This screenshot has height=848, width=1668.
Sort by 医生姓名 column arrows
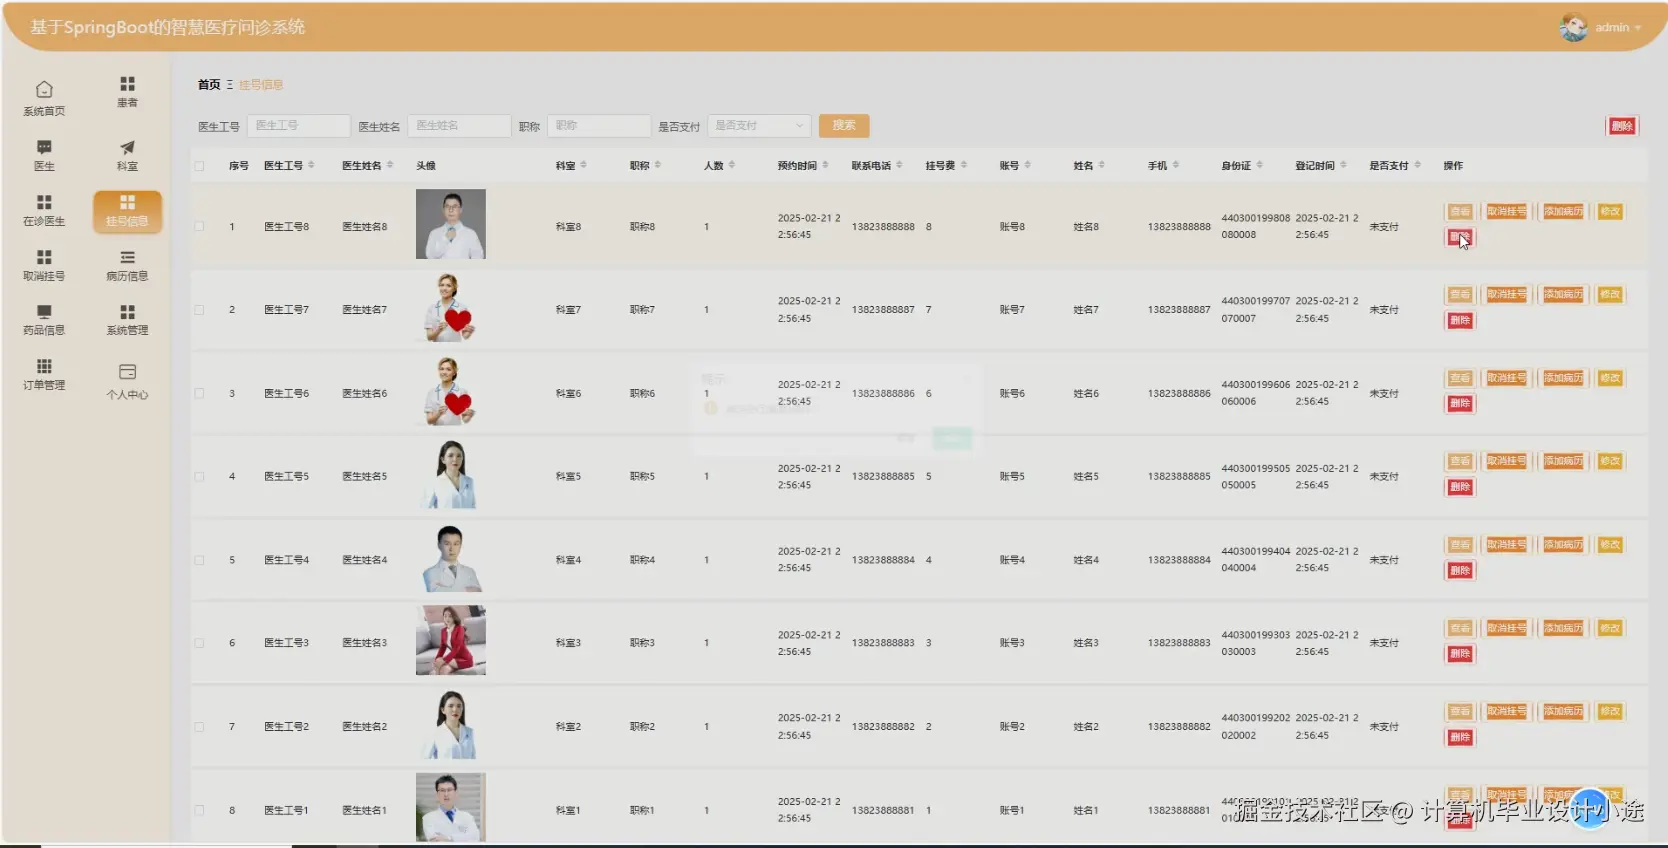[390, 165]
